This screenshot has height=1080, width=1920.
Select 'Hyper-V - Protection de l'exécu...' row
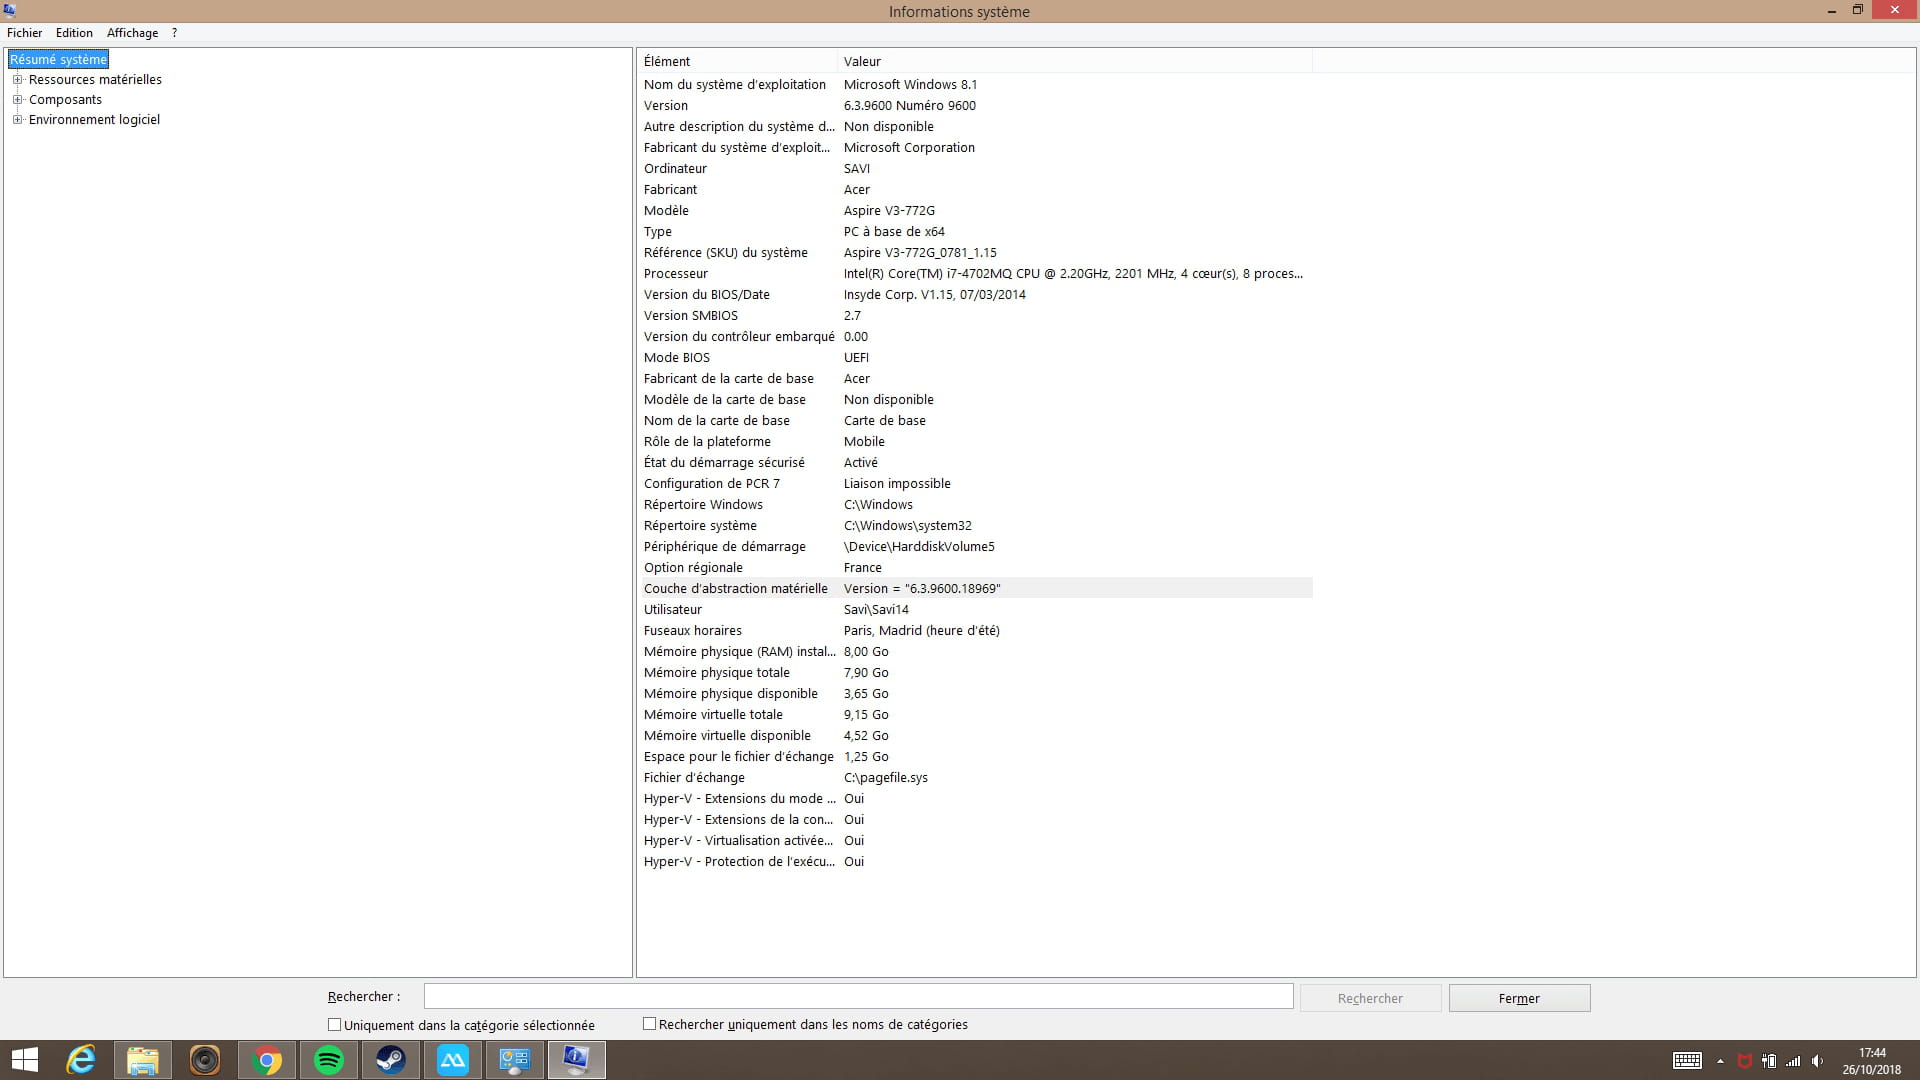click(976, 862)
